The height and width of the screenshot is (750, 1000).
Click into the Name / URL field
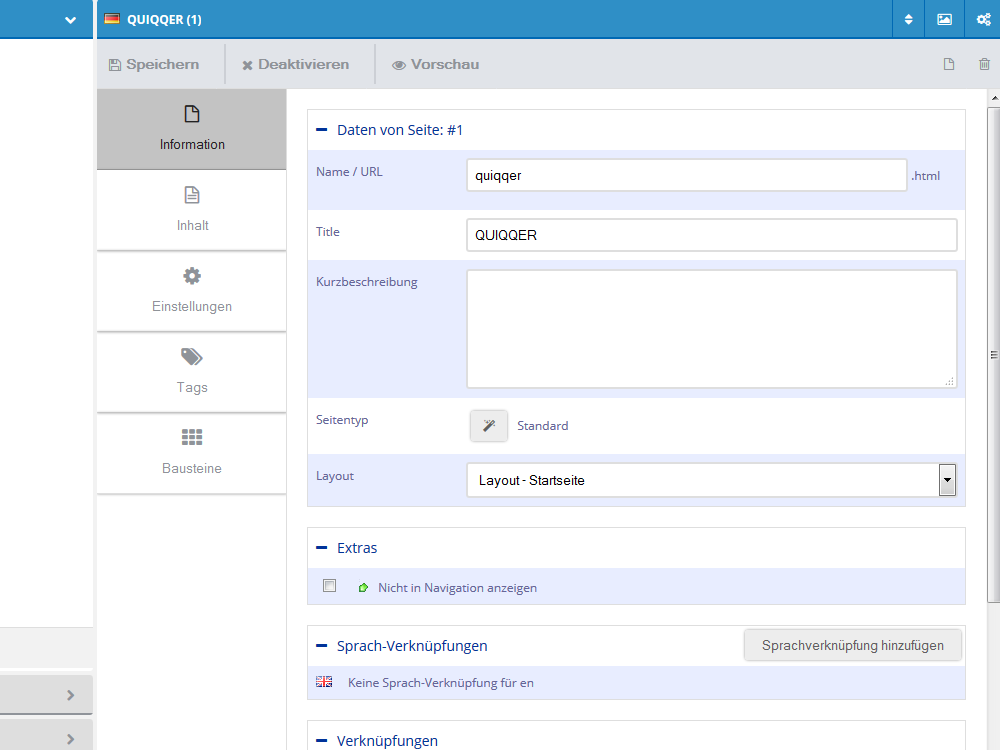point(686,175)
